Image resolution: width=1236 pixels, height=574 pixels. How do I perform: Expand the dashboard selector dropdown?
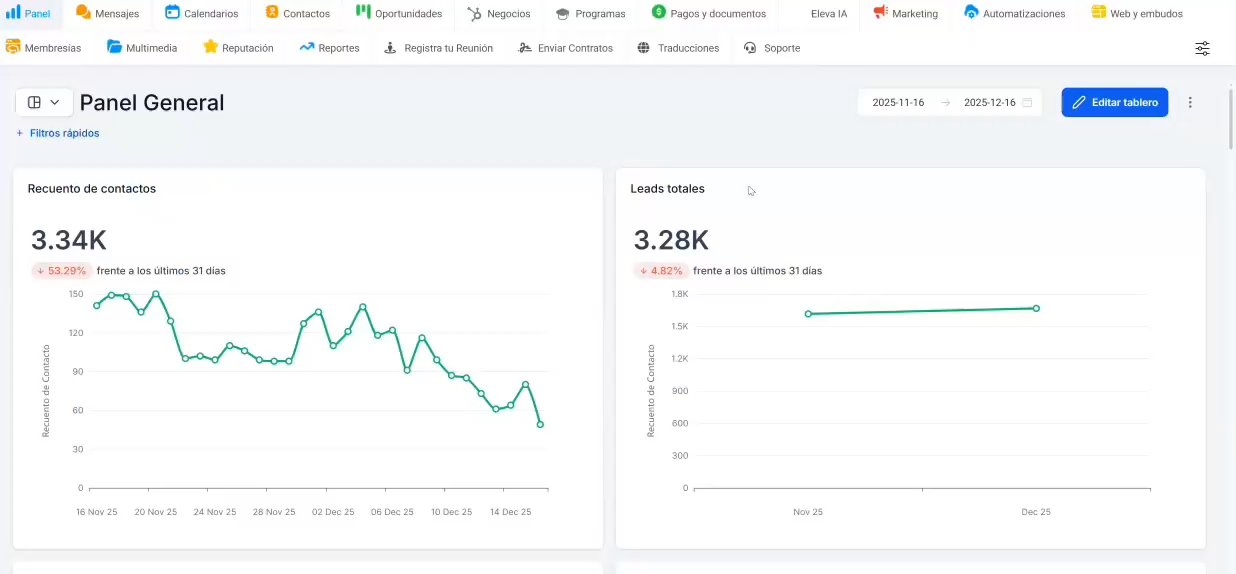pyautogui.click(x=44, y=102)
